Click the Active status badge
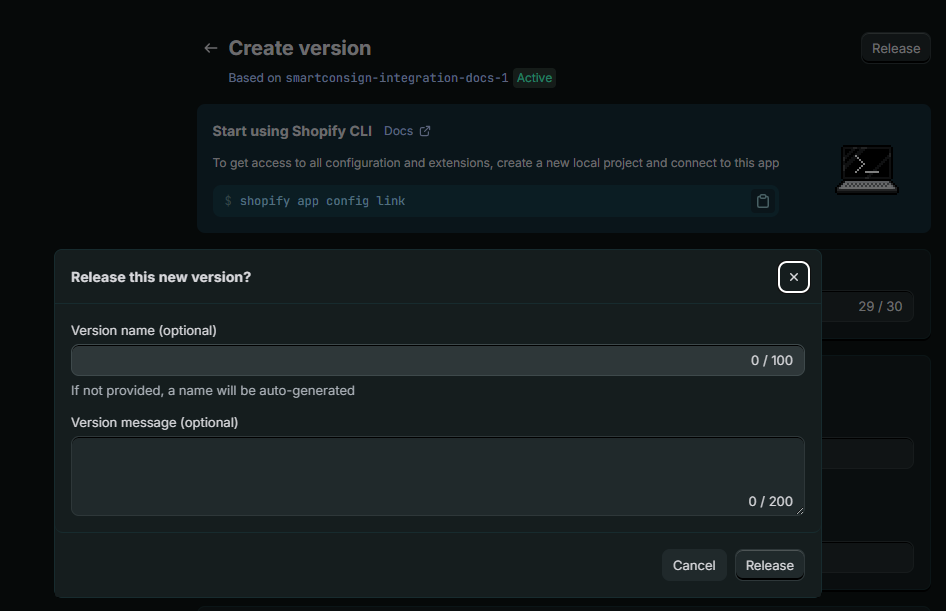This screenshot has height=611, width=946. (534, 78)
